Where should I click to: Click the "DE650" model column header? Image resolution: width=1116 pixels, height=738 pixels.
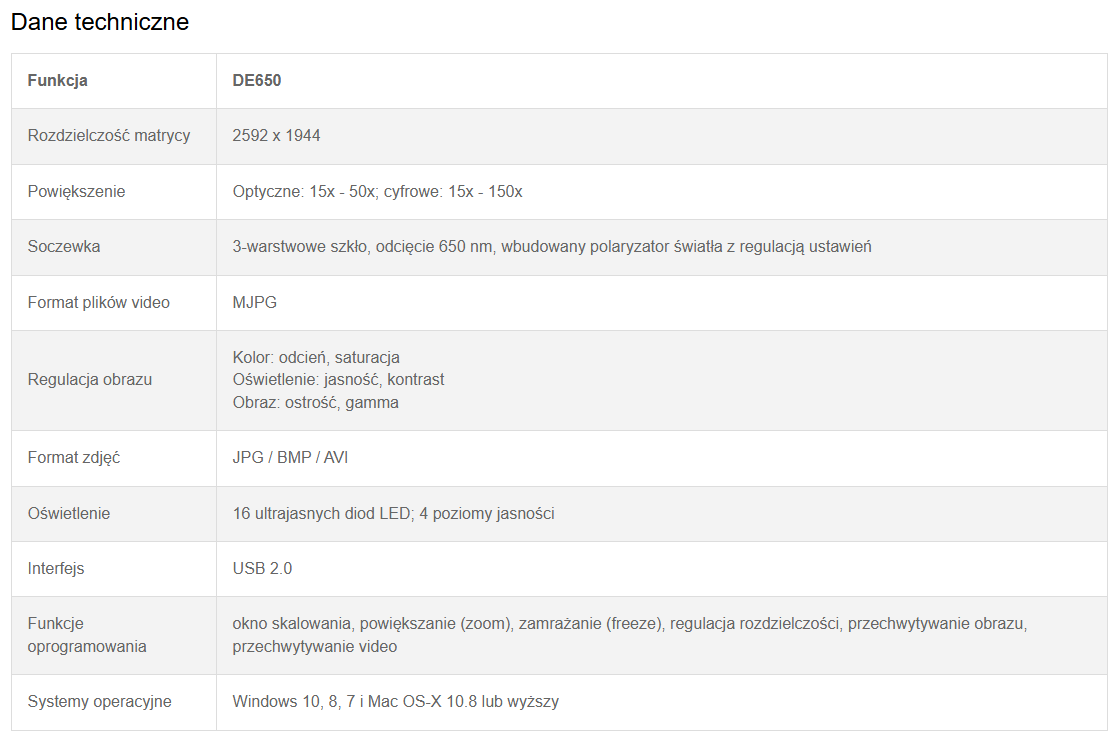[x=257, y=81]
